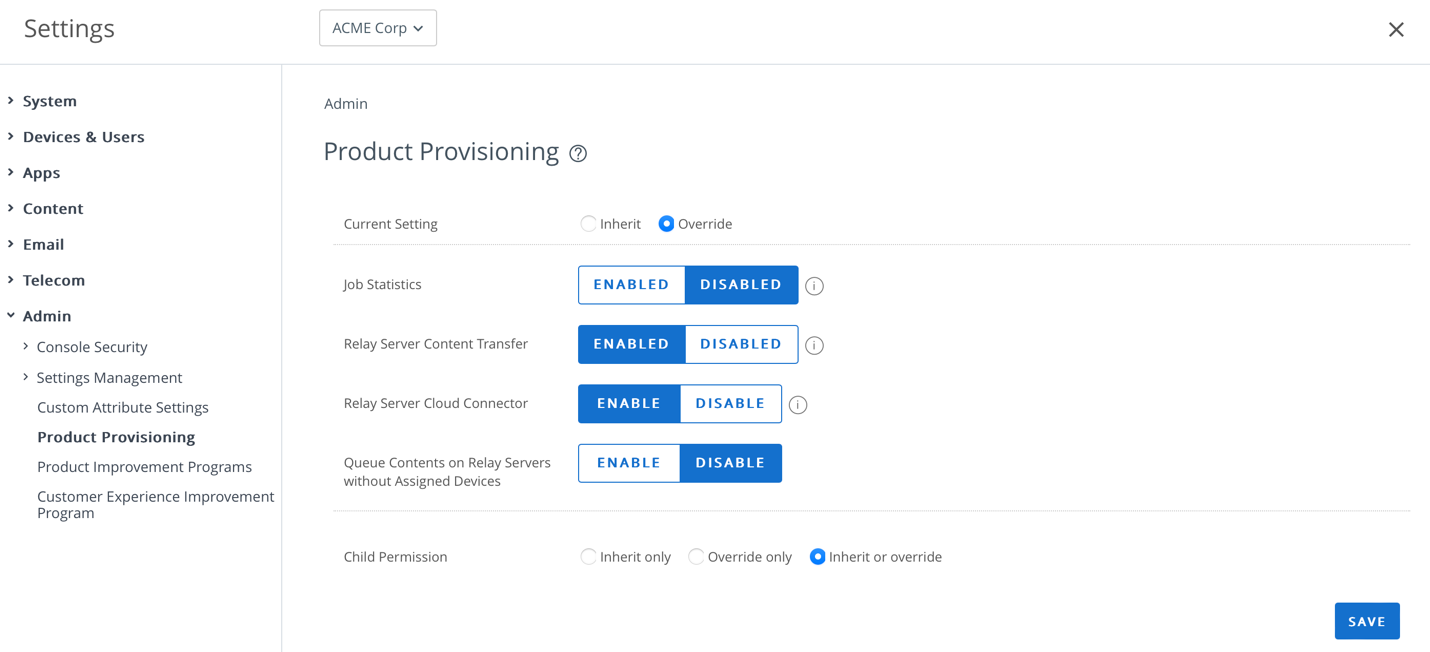Set Job Statistics to Enabled

pos(631,285)
